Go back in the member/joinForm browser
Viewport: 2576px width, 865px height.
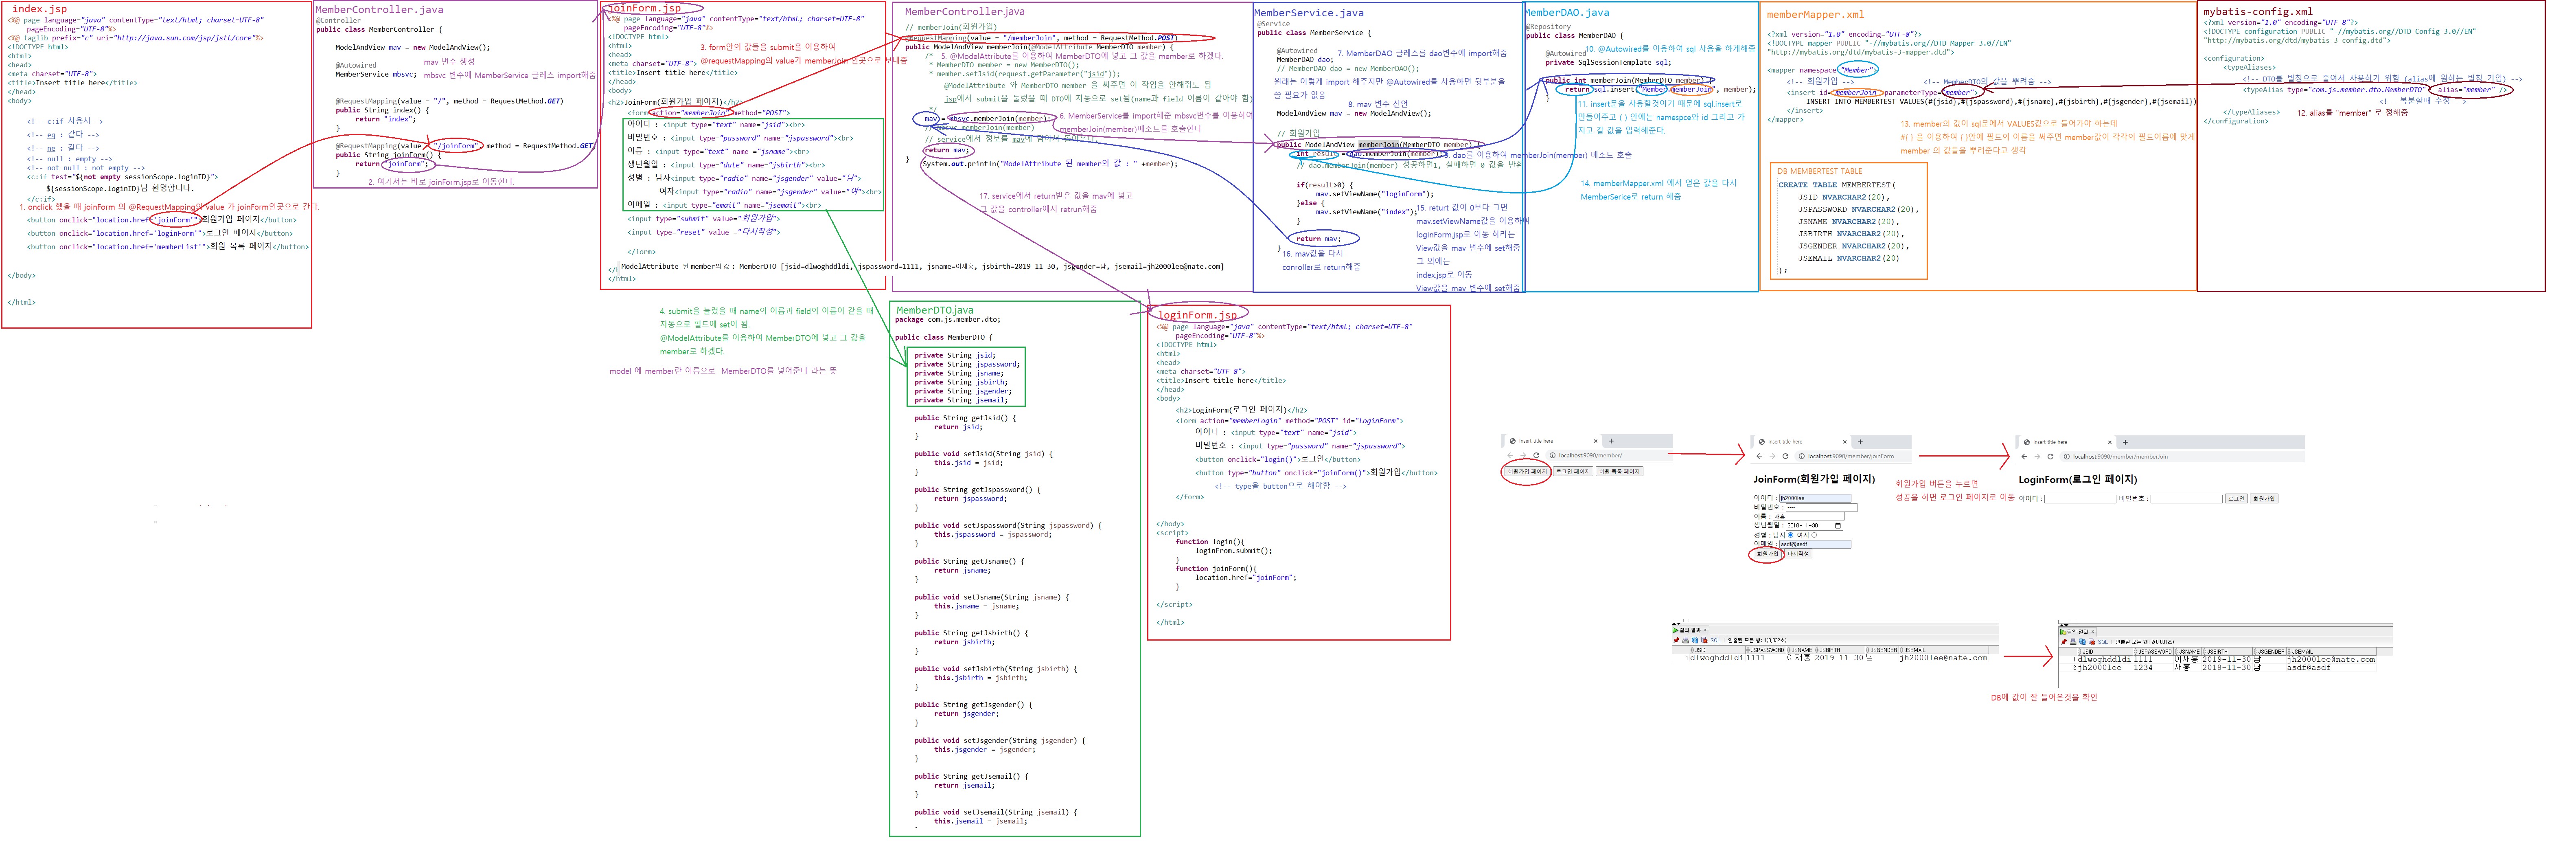[1760, 456]
